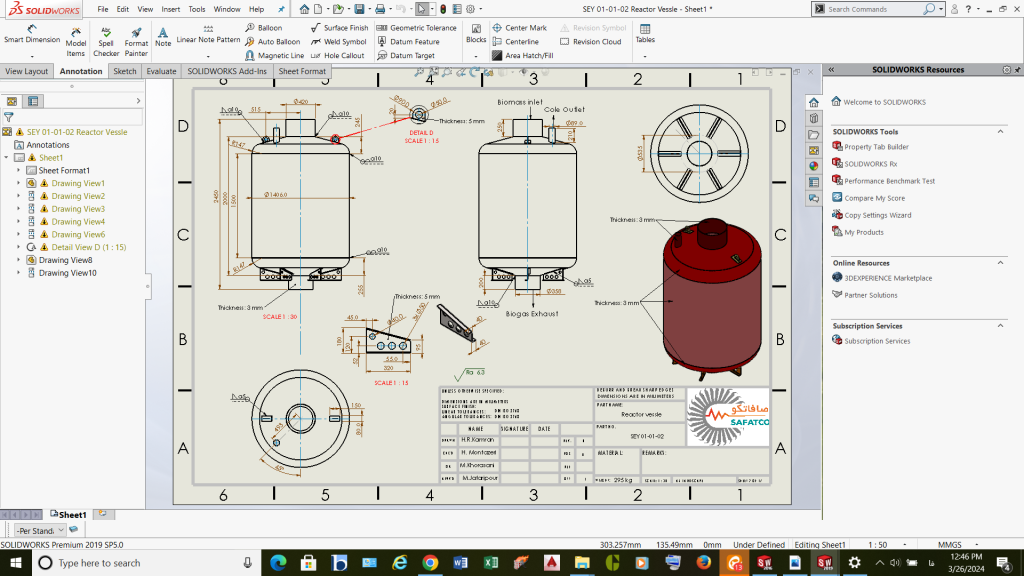Viewport: 1024px width, 576px height.
Task: Open the Tables dropdown arrow
Action: [645, 56]
